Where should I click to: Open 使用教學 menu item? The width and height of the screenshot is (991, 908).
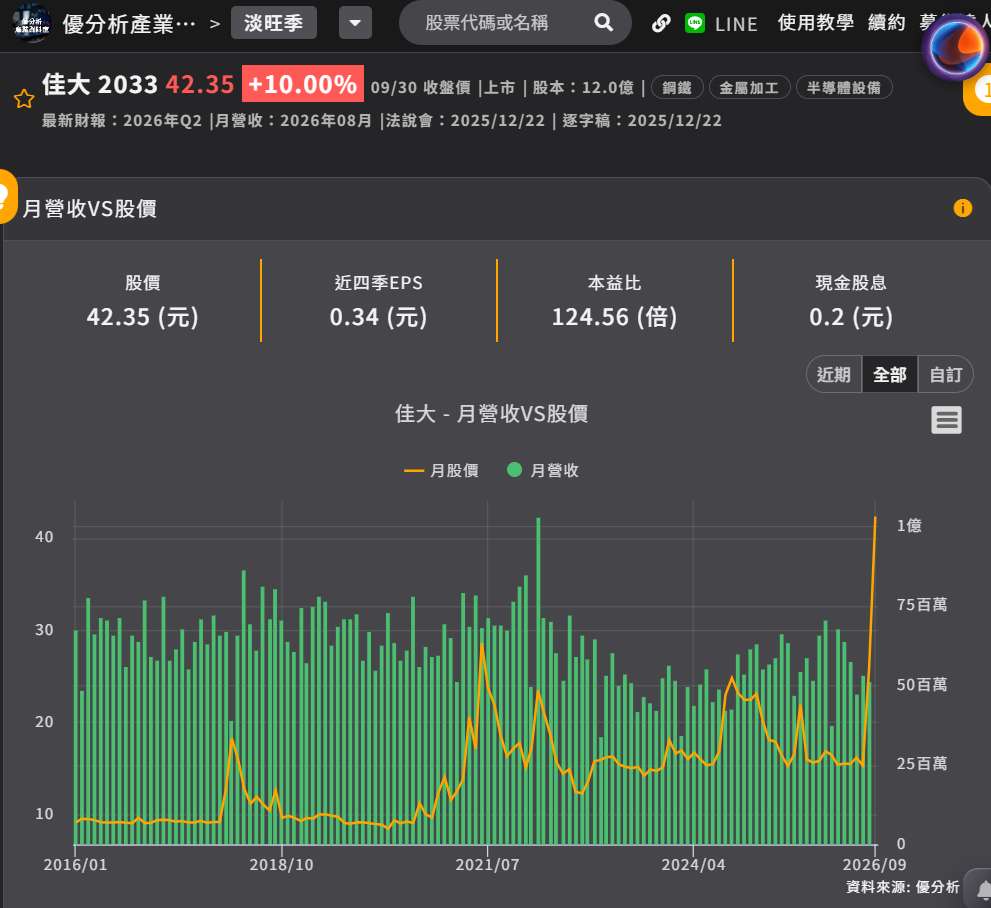coord(815,23)
